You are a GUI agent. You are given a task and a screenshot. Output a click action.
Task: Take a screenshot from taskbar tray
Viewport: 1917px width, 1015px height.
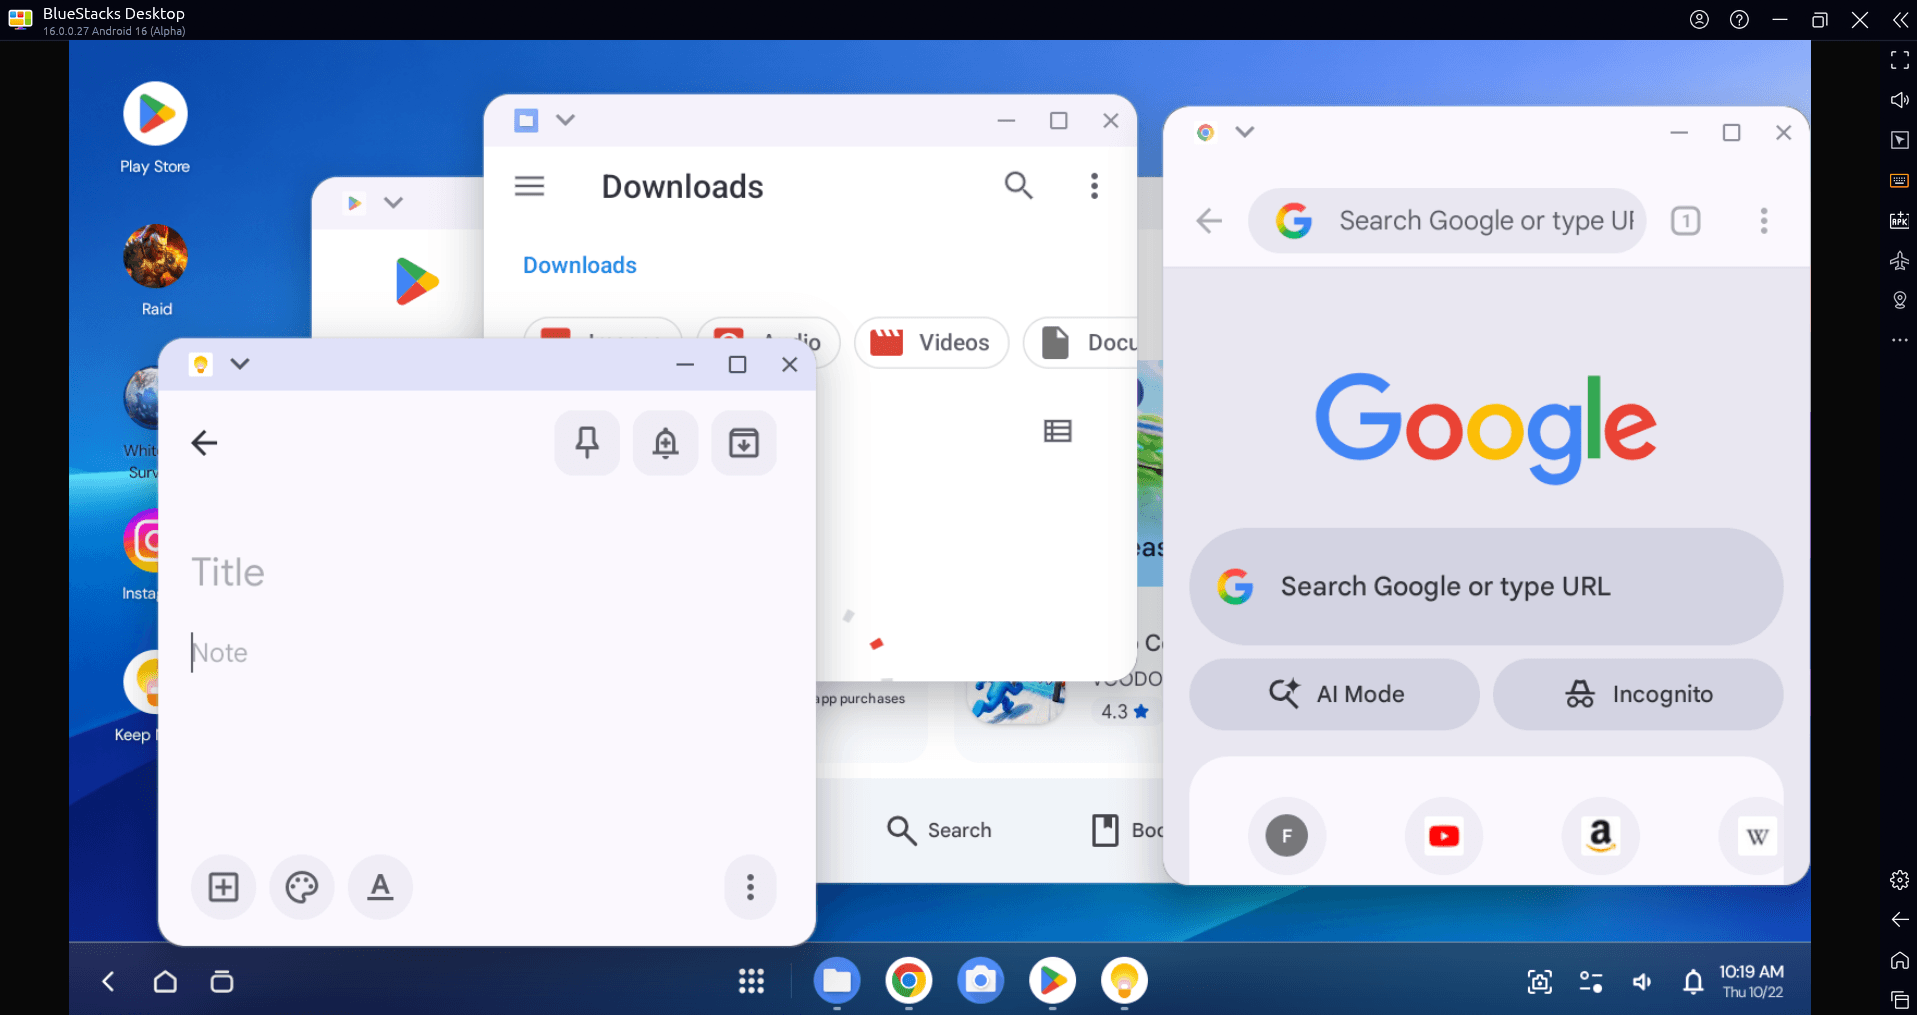click(x=1540, y=982)
